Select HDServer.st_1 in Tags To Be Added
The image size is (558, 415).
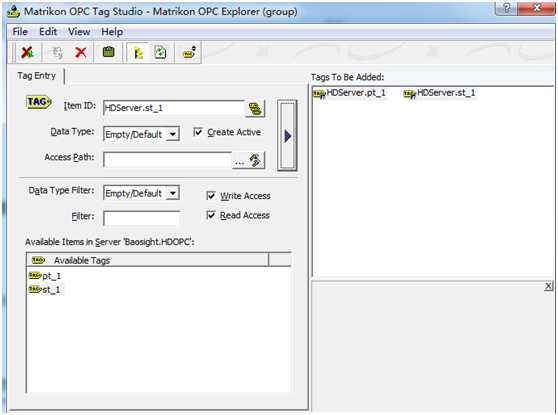(439, 93)
